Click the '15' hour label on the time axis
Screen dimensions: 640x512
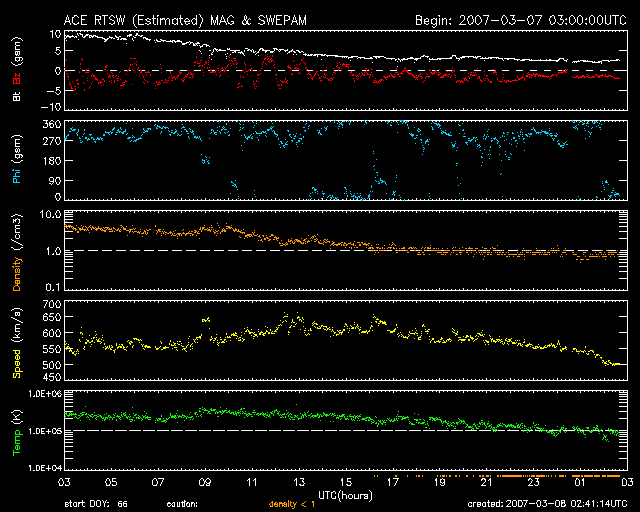pos(346,482)
